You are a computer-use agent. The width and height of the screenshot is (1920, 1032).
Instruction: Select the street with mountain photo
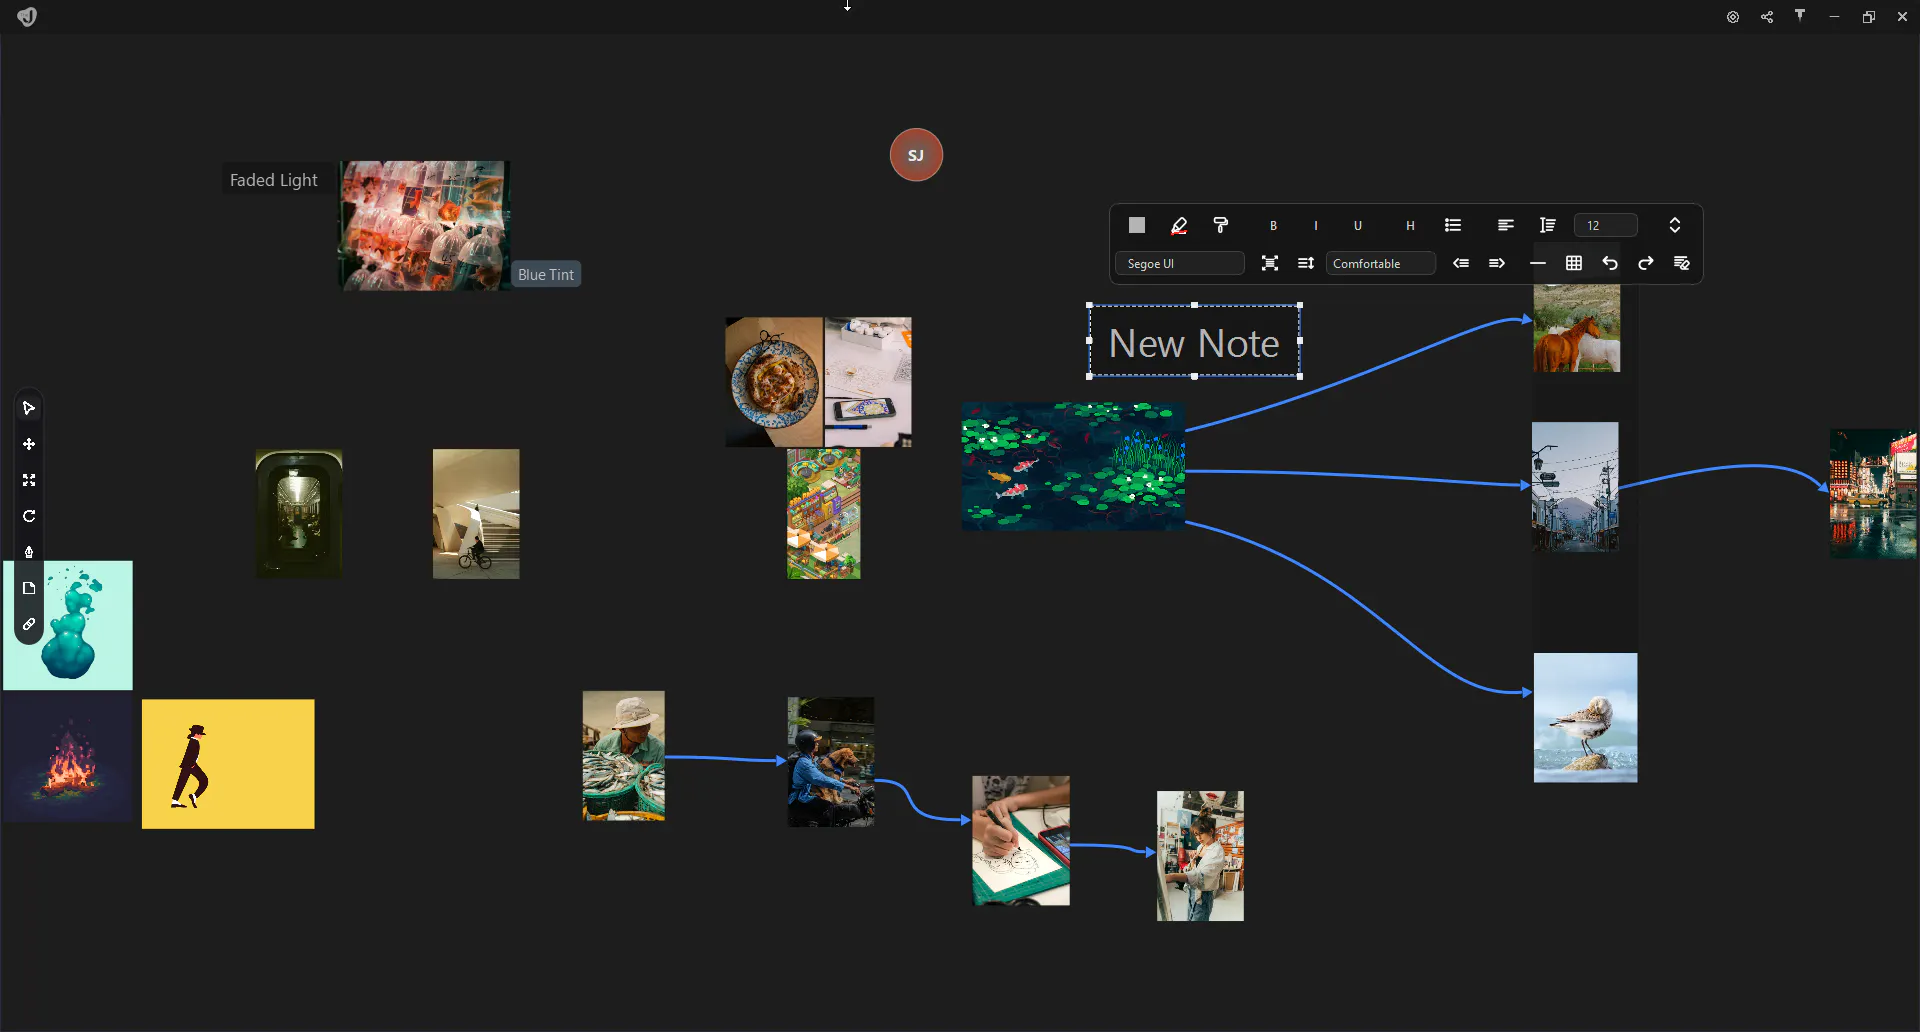pos(1575,486)
